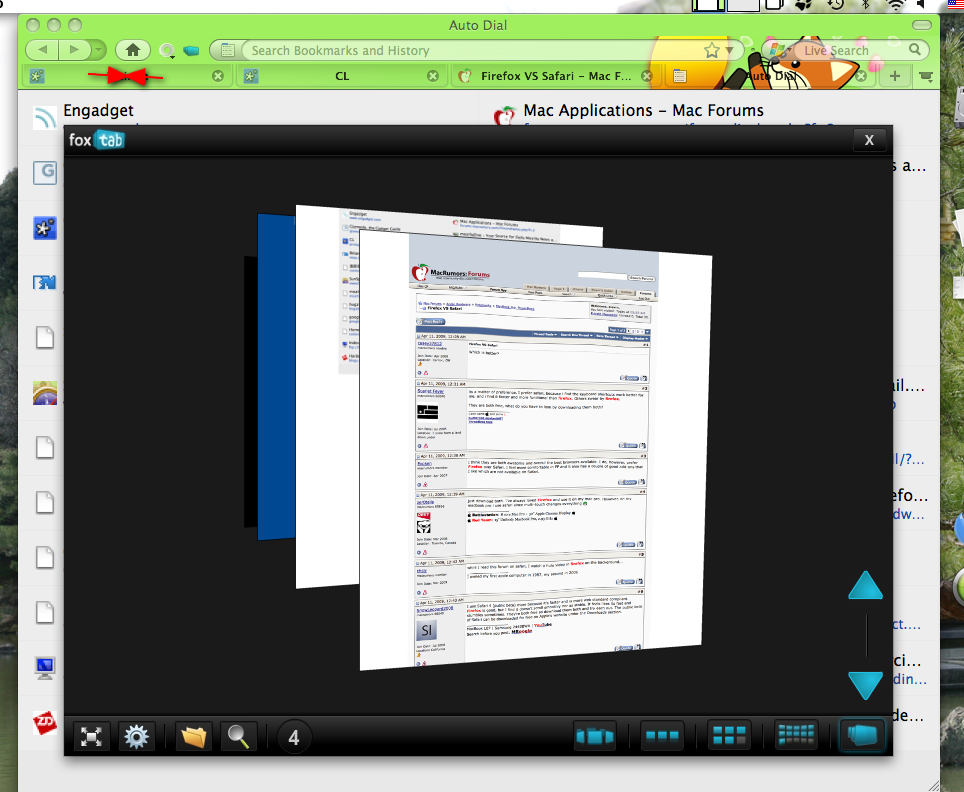964x792 pixels.
Task: Click FoxTab down arrow
Action: pyautogui.click(x=866, y=685)
